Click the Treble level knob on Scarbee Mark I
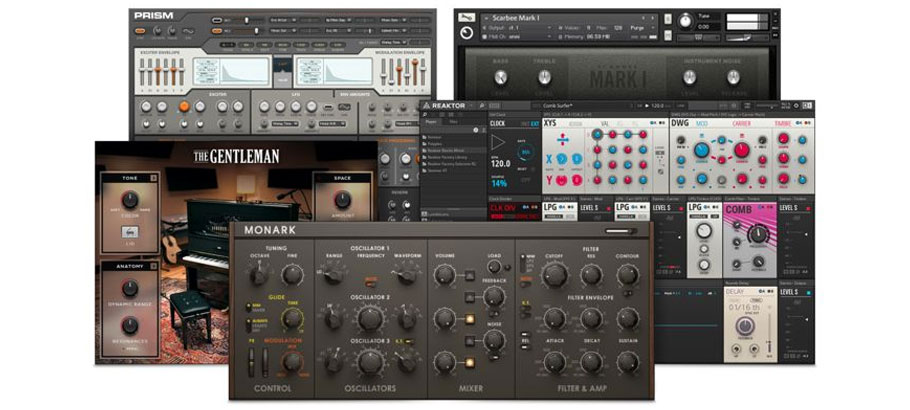 (x=544, y=77)
